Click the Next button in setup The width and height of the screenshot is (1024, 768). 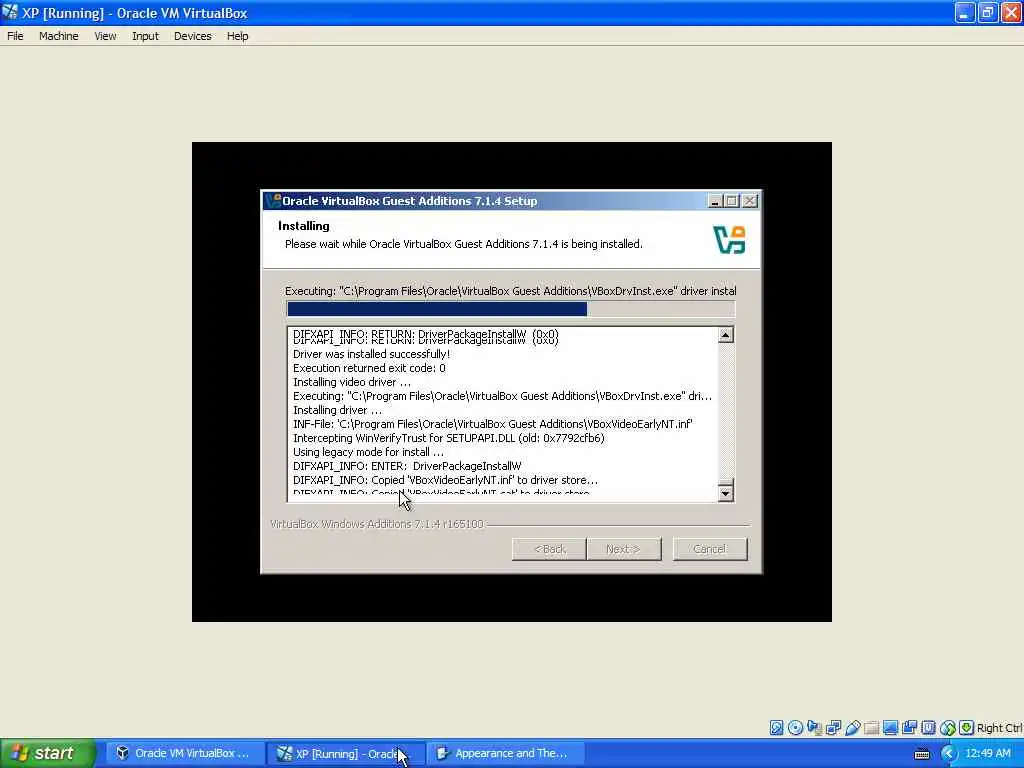[x=624, y=549]
